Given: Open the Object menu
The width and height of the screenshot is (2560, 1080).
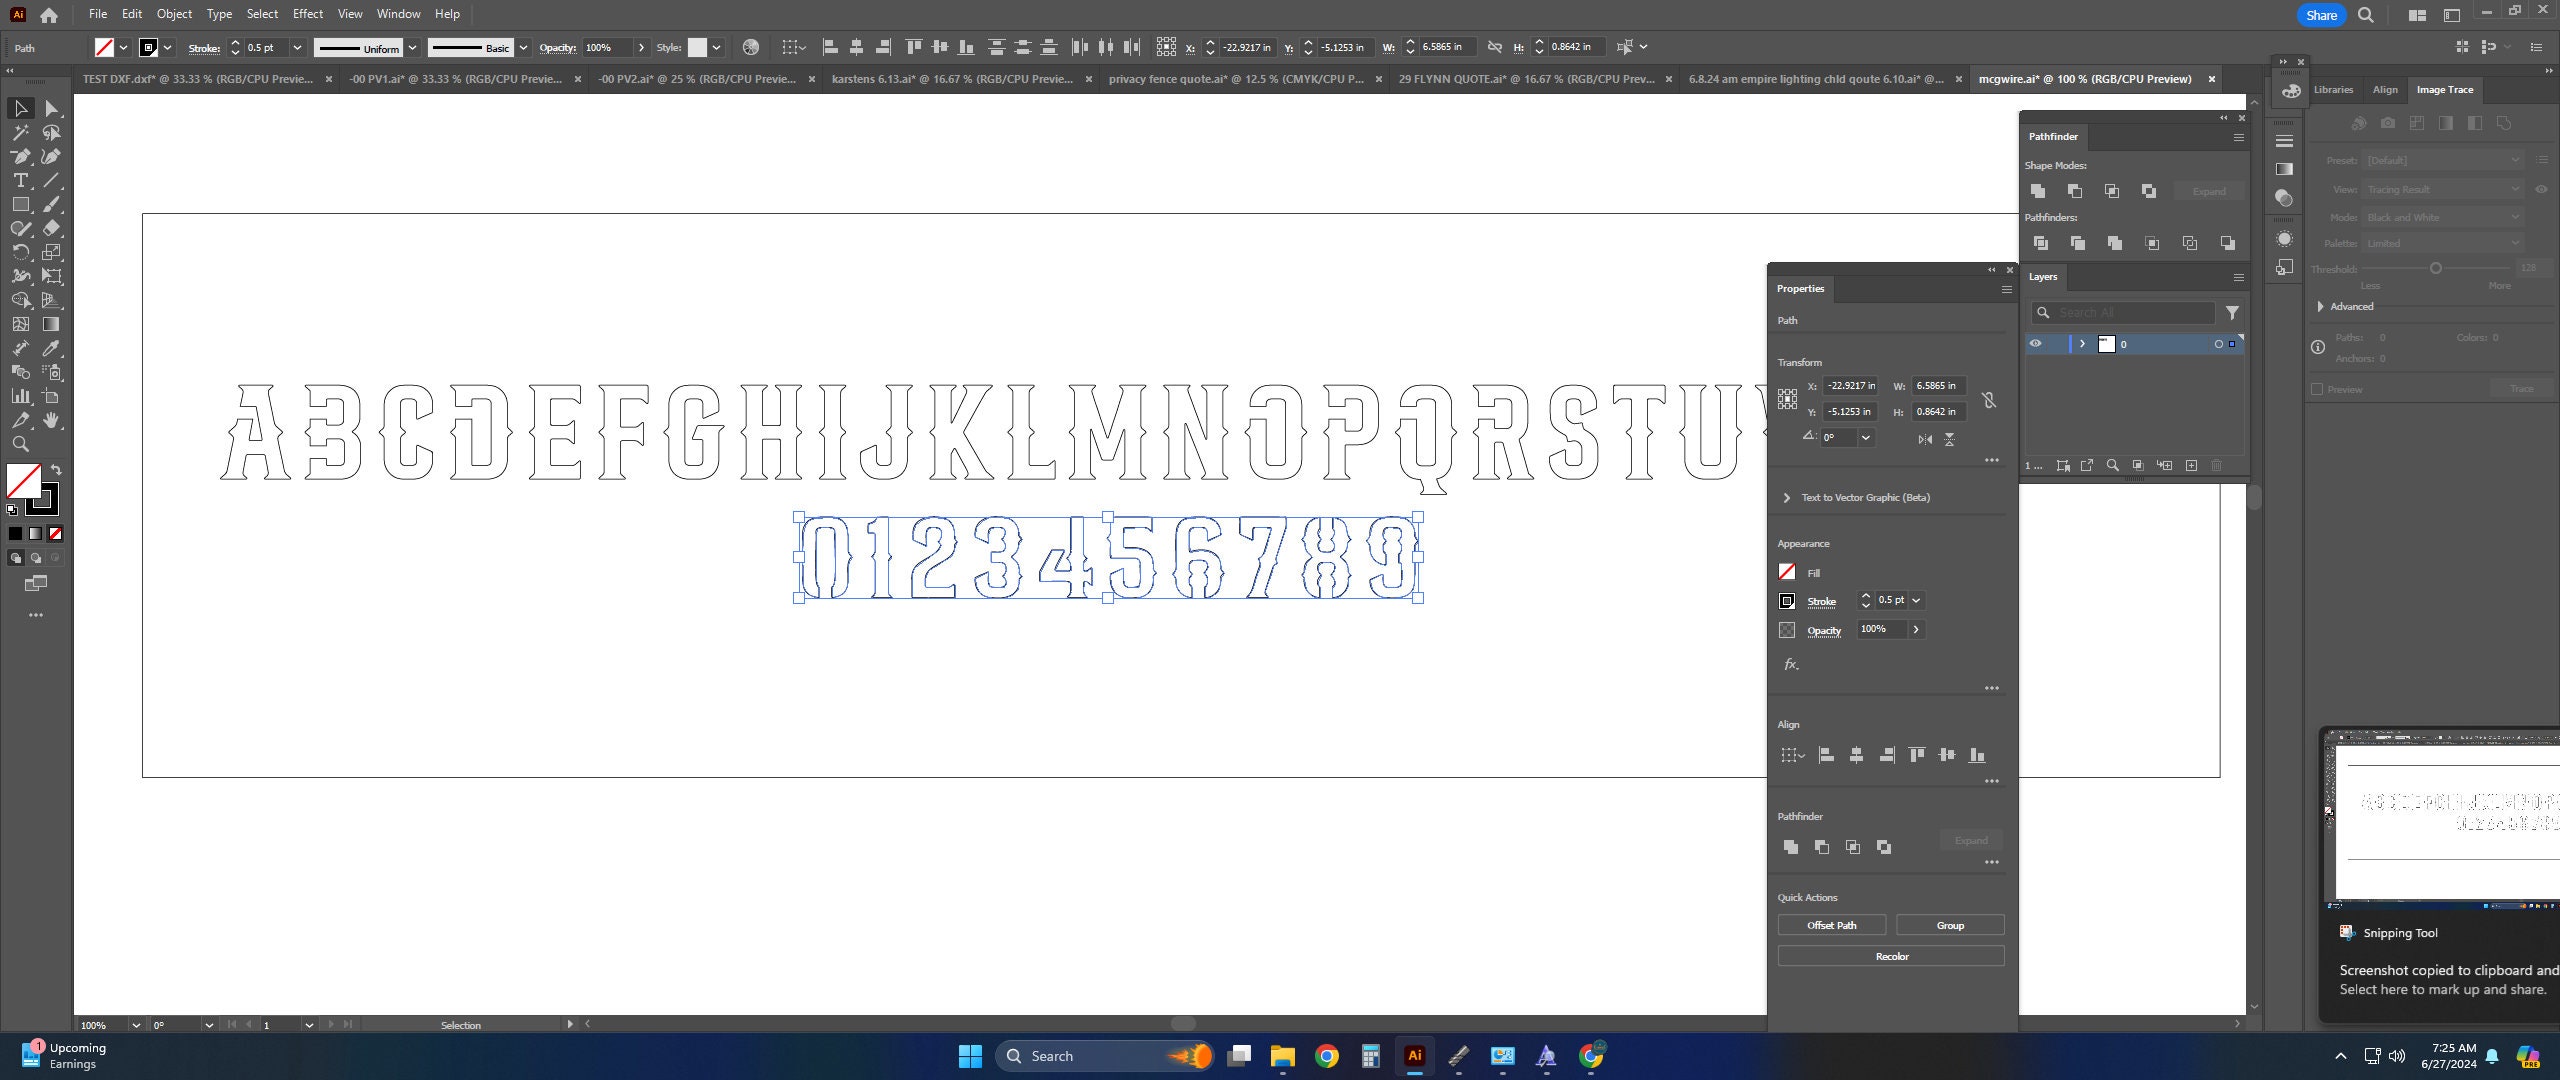Looking at the screenshot, I should 174,13.
